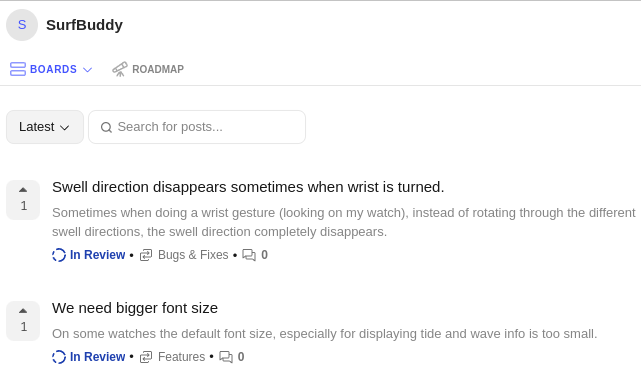
Task: Click the board icon next to Bugs & Fixes
Action: pos(146,255)
